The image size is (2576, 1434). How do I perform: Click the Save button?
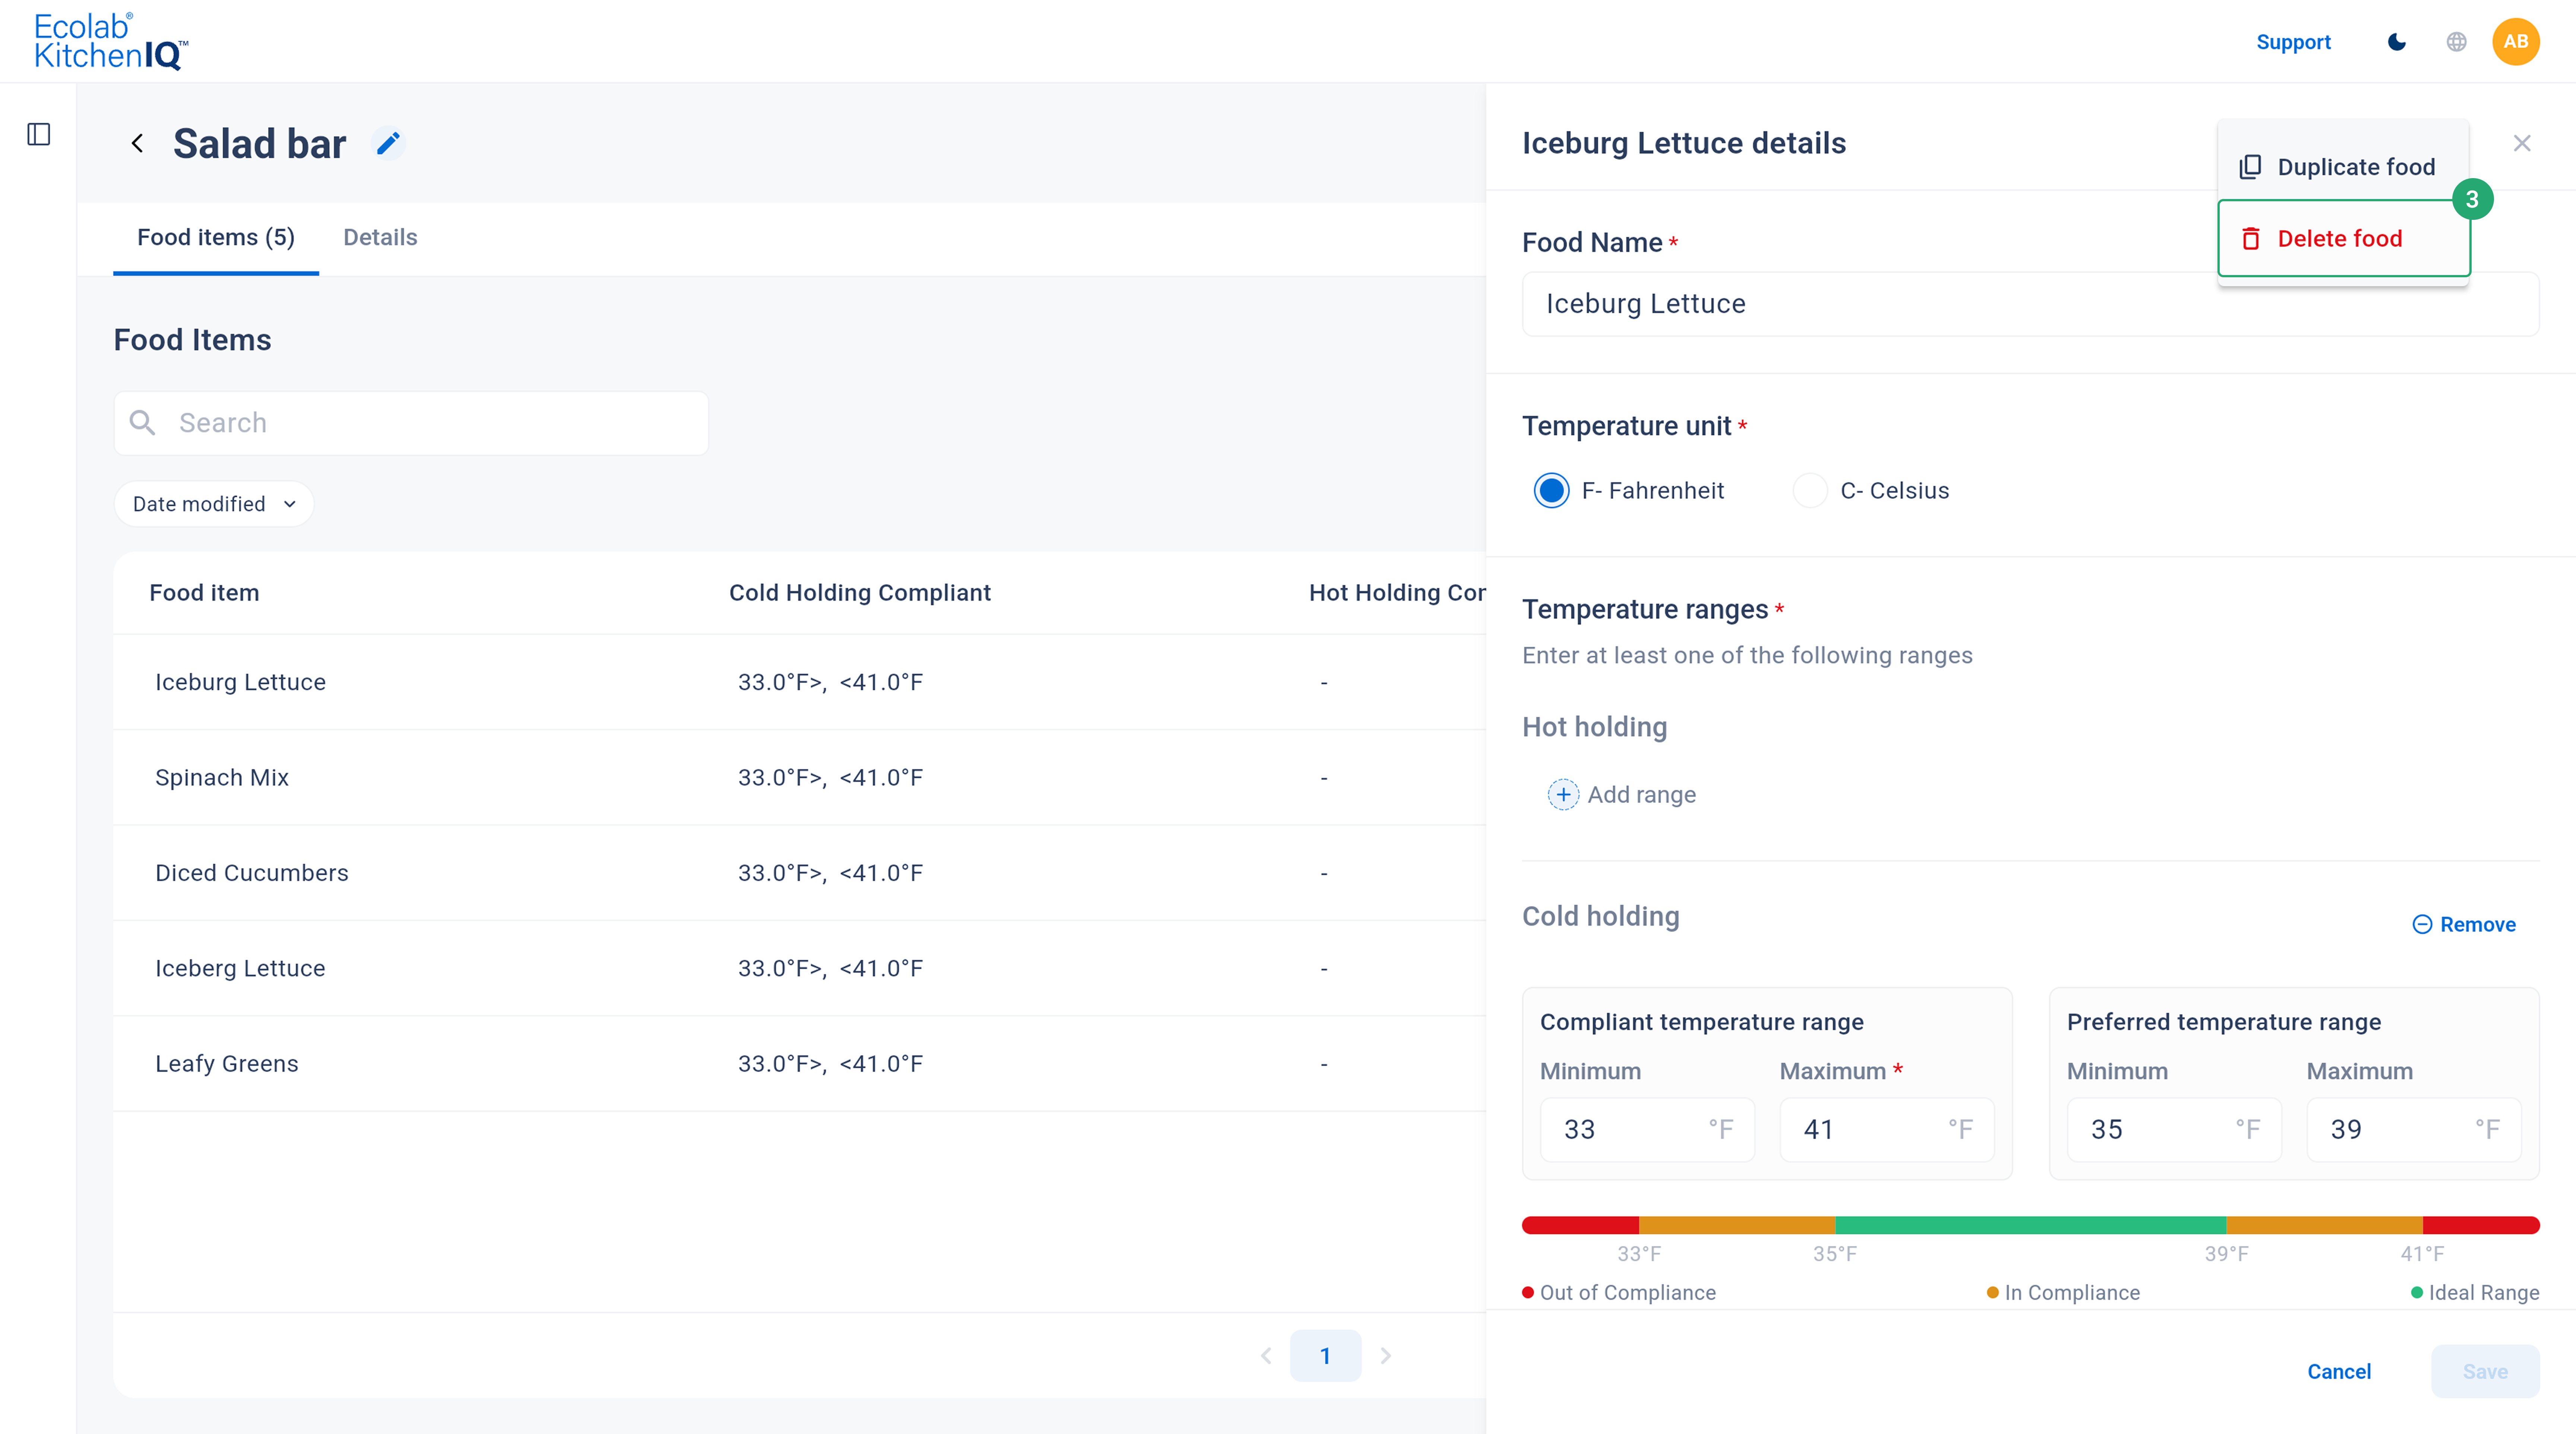pyautogui.click(x=2485, y=1371)
